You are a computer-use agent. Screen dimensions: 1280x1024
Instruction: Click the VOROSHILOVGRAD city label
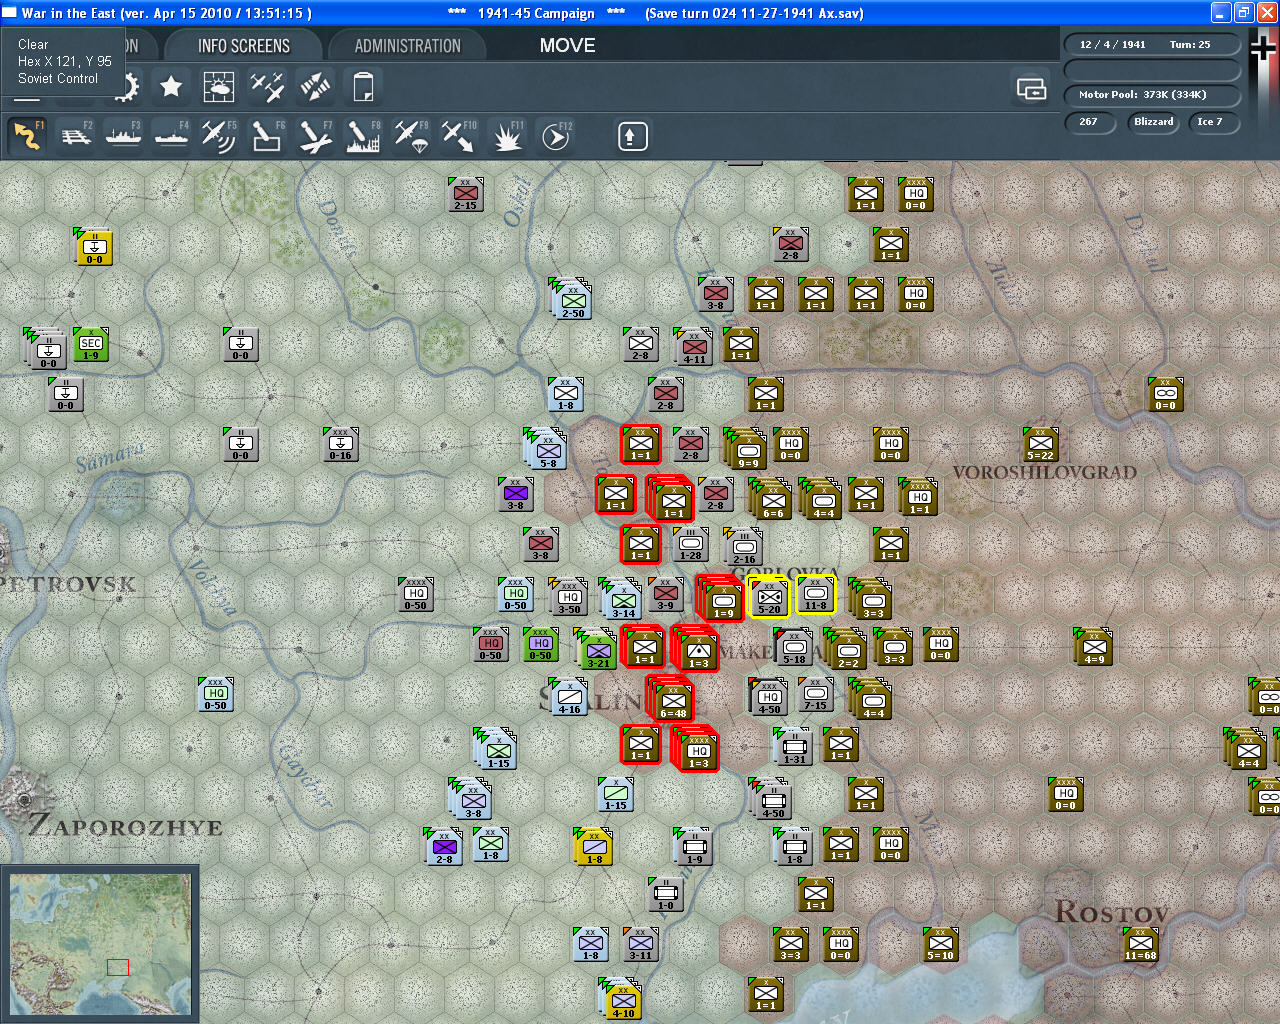[1045, 473]
